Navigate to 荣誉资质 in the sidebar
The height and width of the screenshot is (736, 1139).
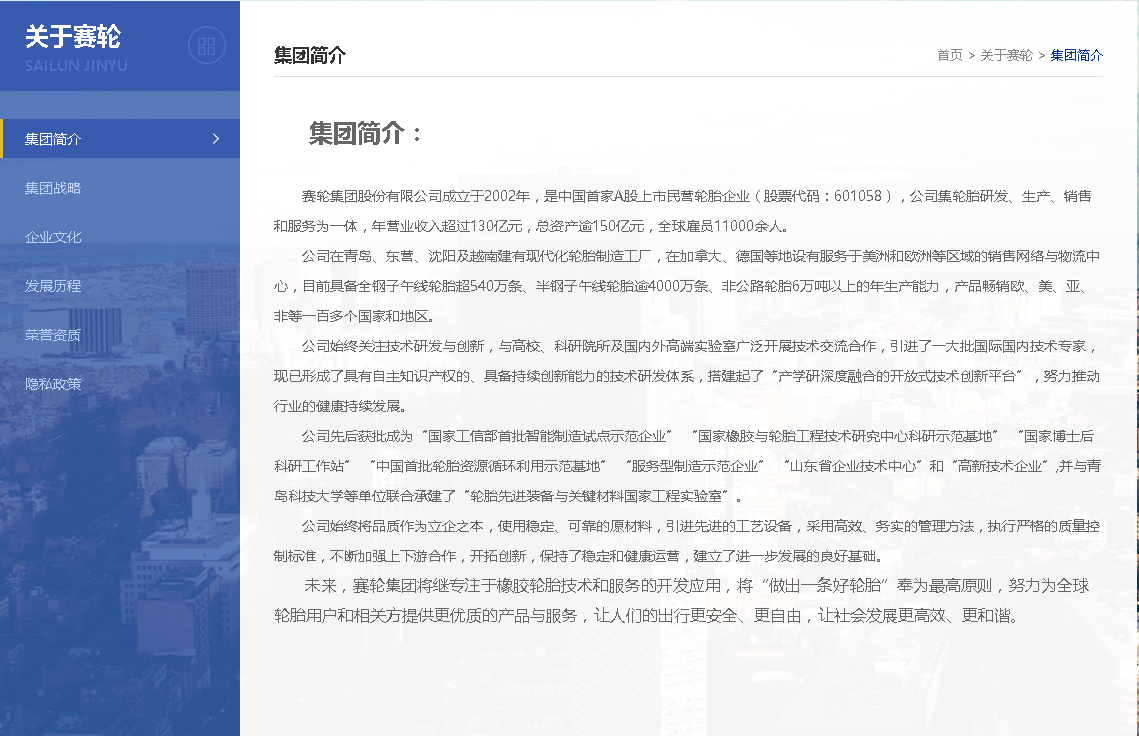tap(54, 335)
